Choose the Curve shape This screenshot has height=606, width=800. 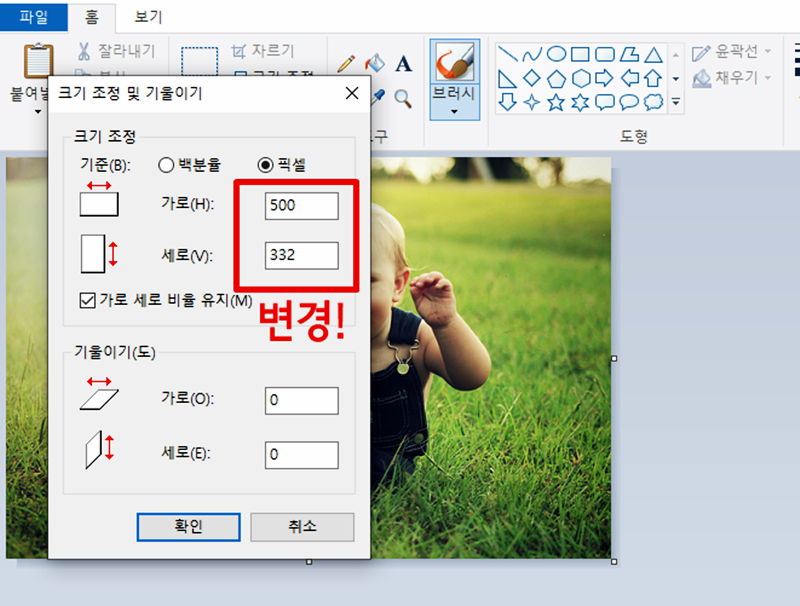[532, 54]
